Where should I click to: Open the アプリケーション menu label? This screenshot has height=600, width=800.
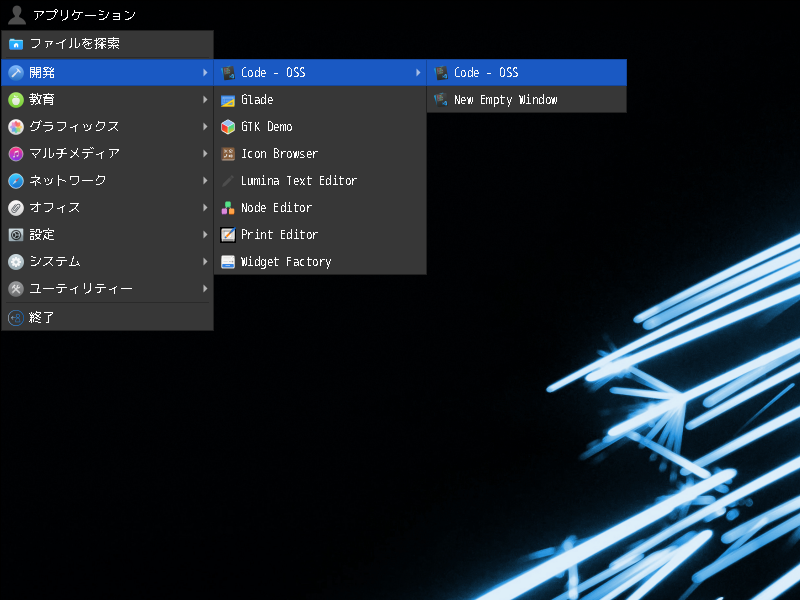[x=84, y=15]
